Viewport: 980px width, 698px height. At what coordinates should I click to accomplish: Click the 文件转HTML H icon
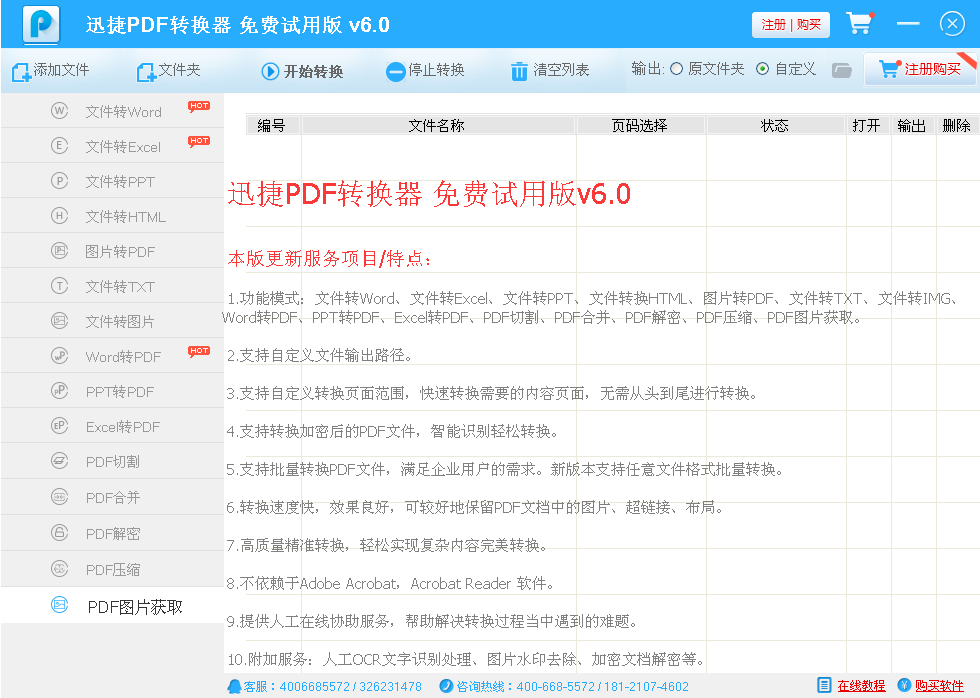[59, 216]
